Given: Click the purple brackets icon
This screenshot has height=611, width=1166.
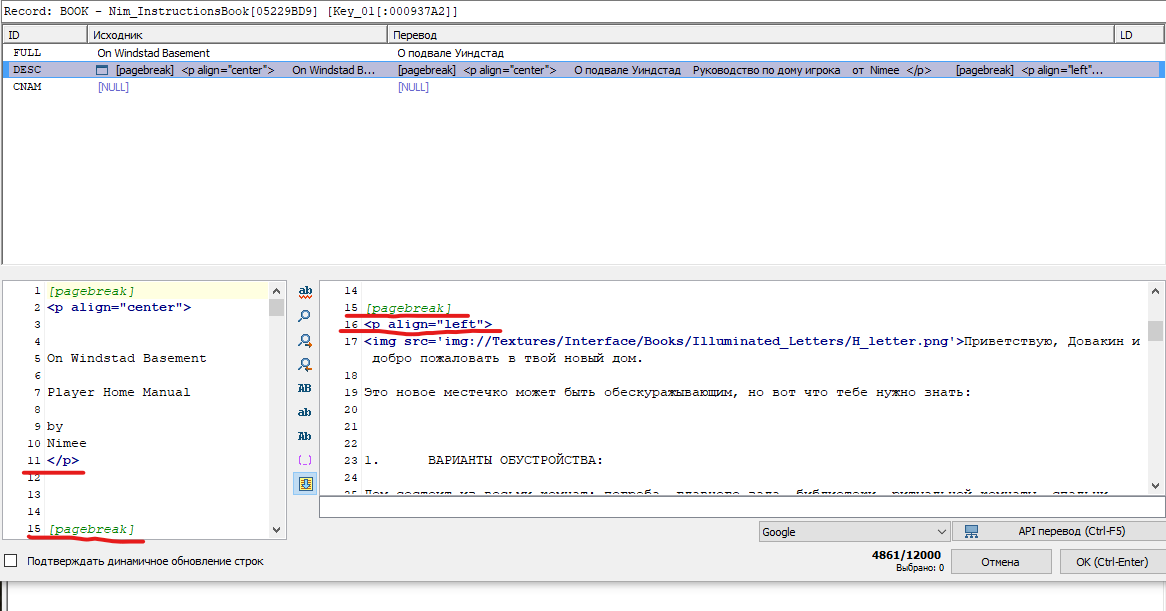Looking at the screenshot, I should pos(305,460).
